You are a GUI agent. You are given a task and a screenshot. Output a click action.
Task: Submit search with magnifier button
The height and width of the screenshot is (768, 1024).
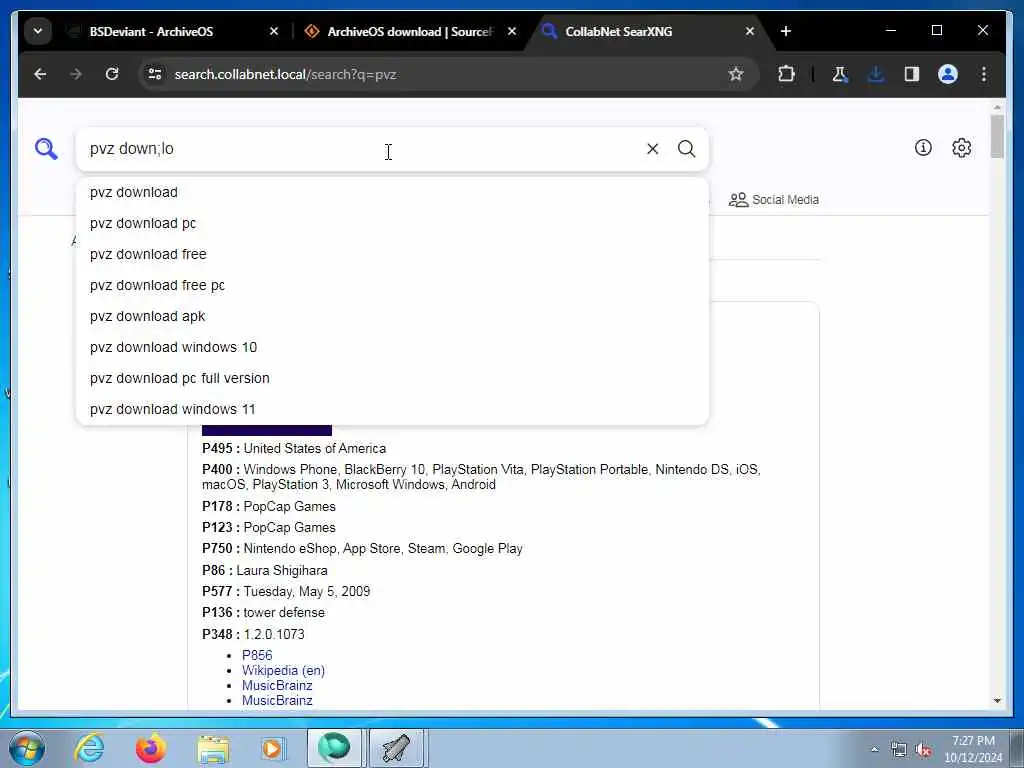point(686,149)
